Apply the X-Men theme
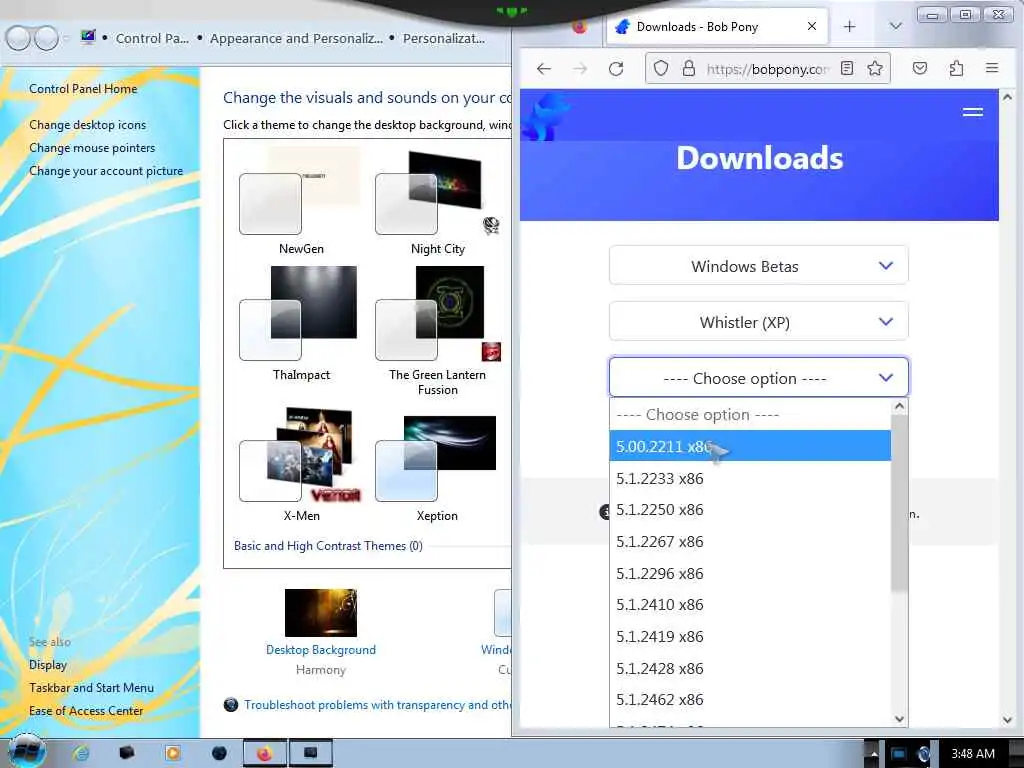Image resolution: width=1024 pixels, height=768 pixels. pyautogui.click(x=301, y=464)
